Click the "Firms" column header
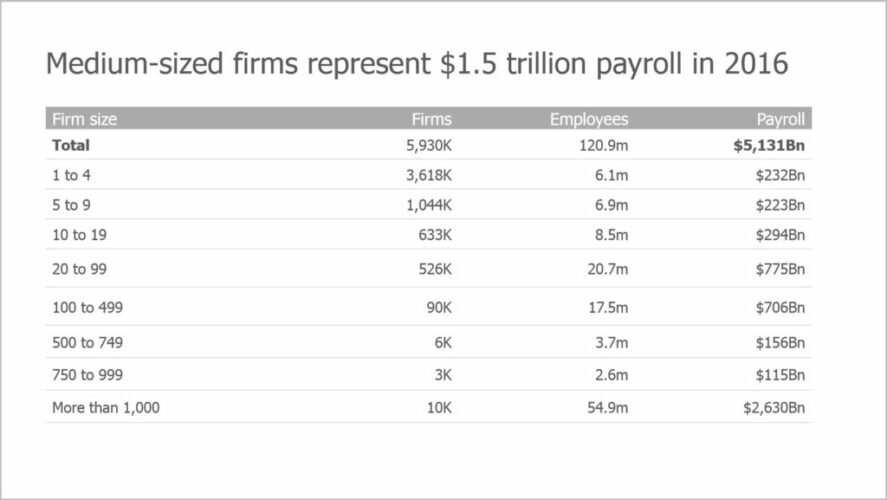Screen dimensions: 887x500 432,119
